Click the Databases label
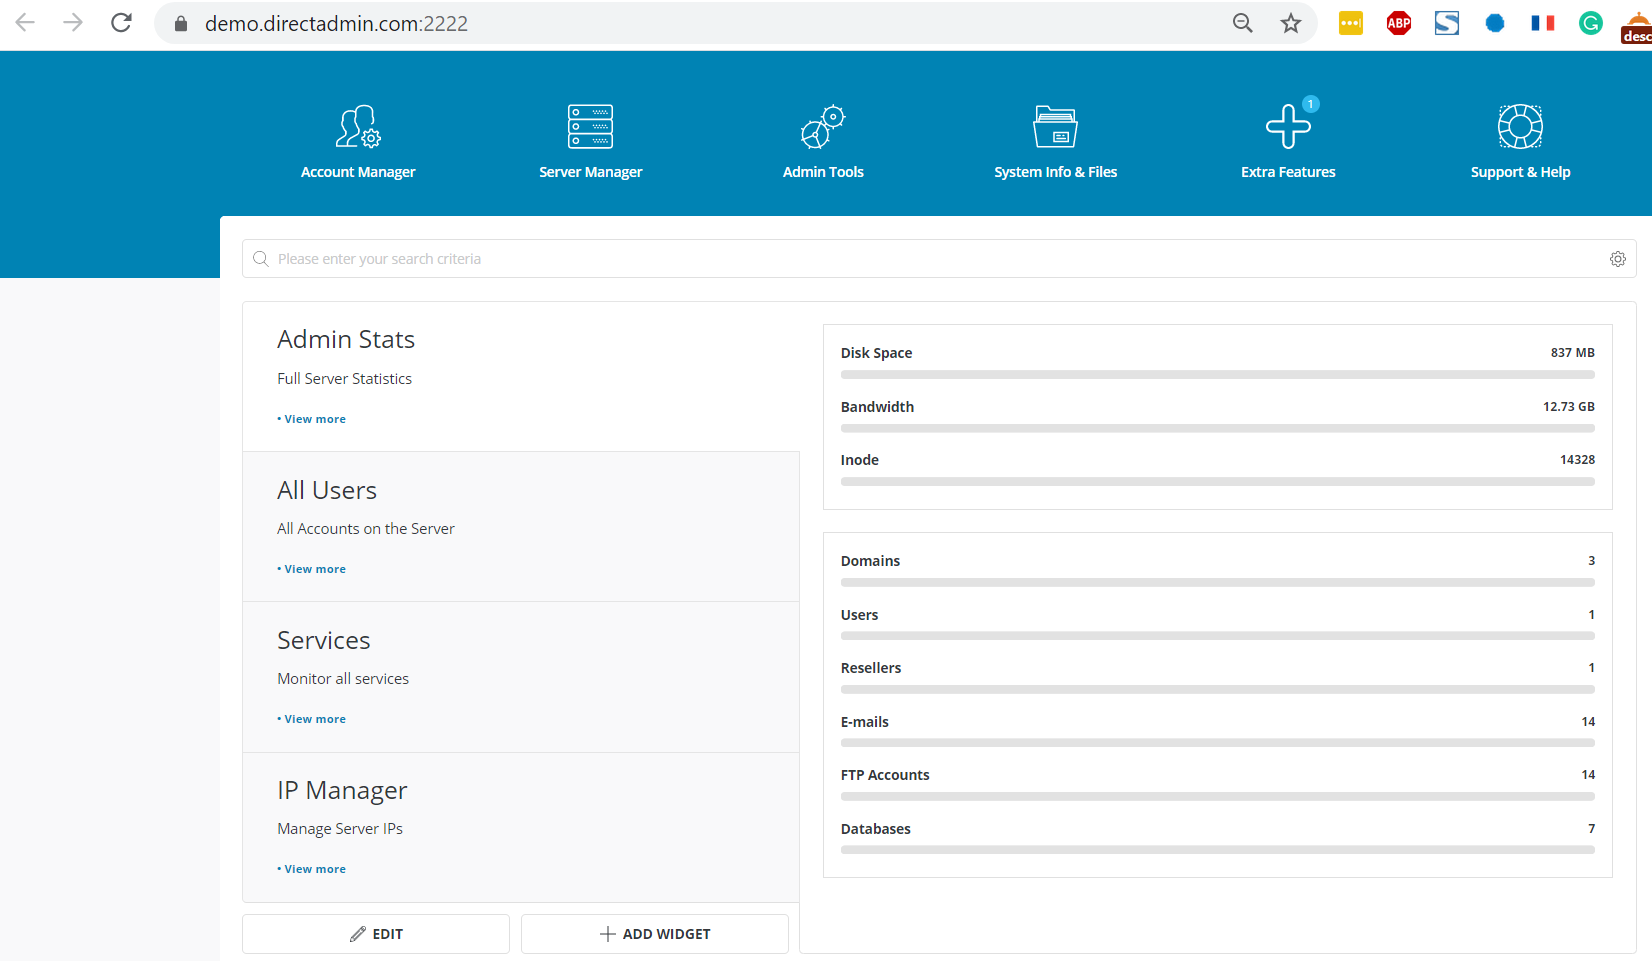Image resolution: width=1652 pixels, height=961 pixels. pos(876,829)
